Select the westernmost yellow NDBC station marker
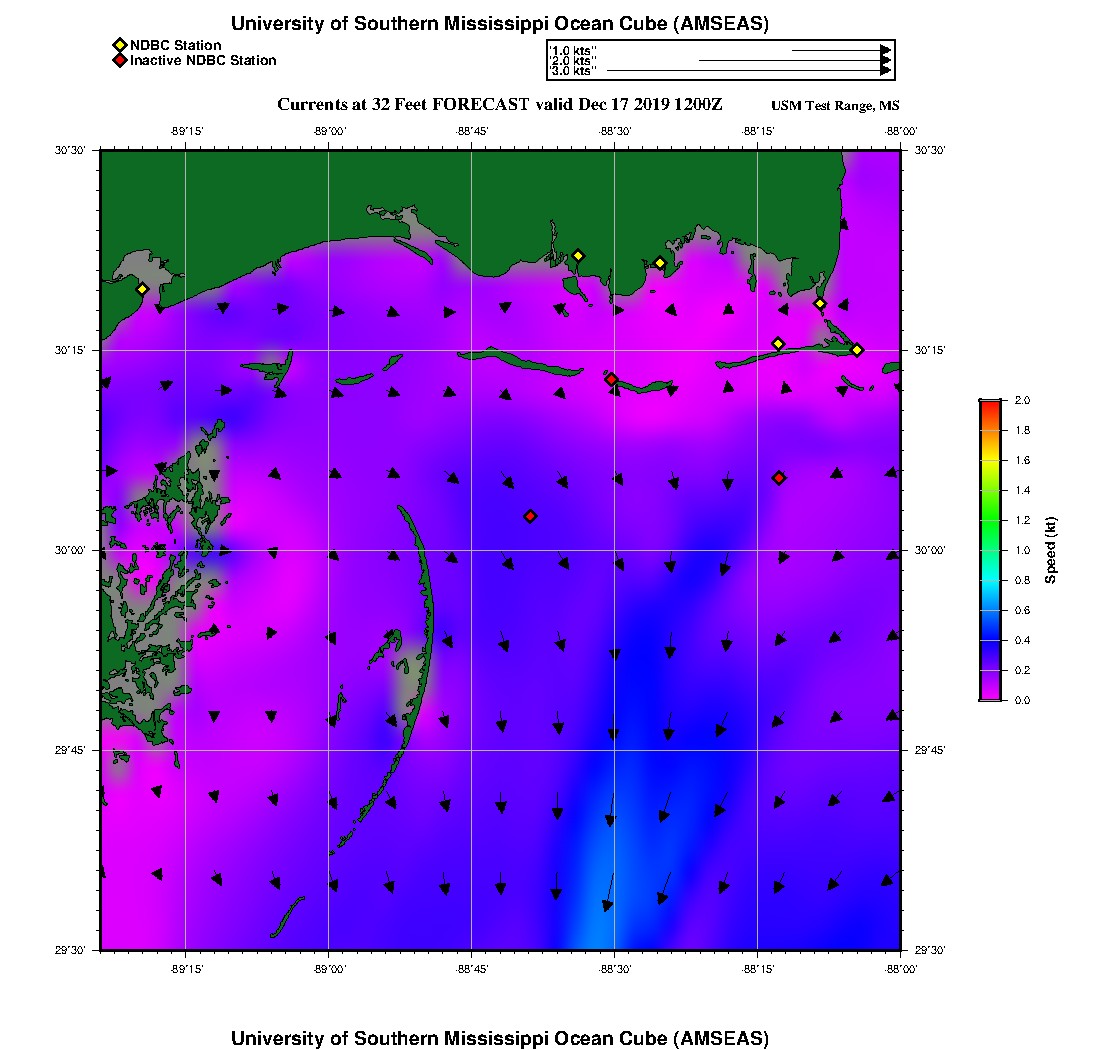 pyautogui.click(x=142, y=289)
